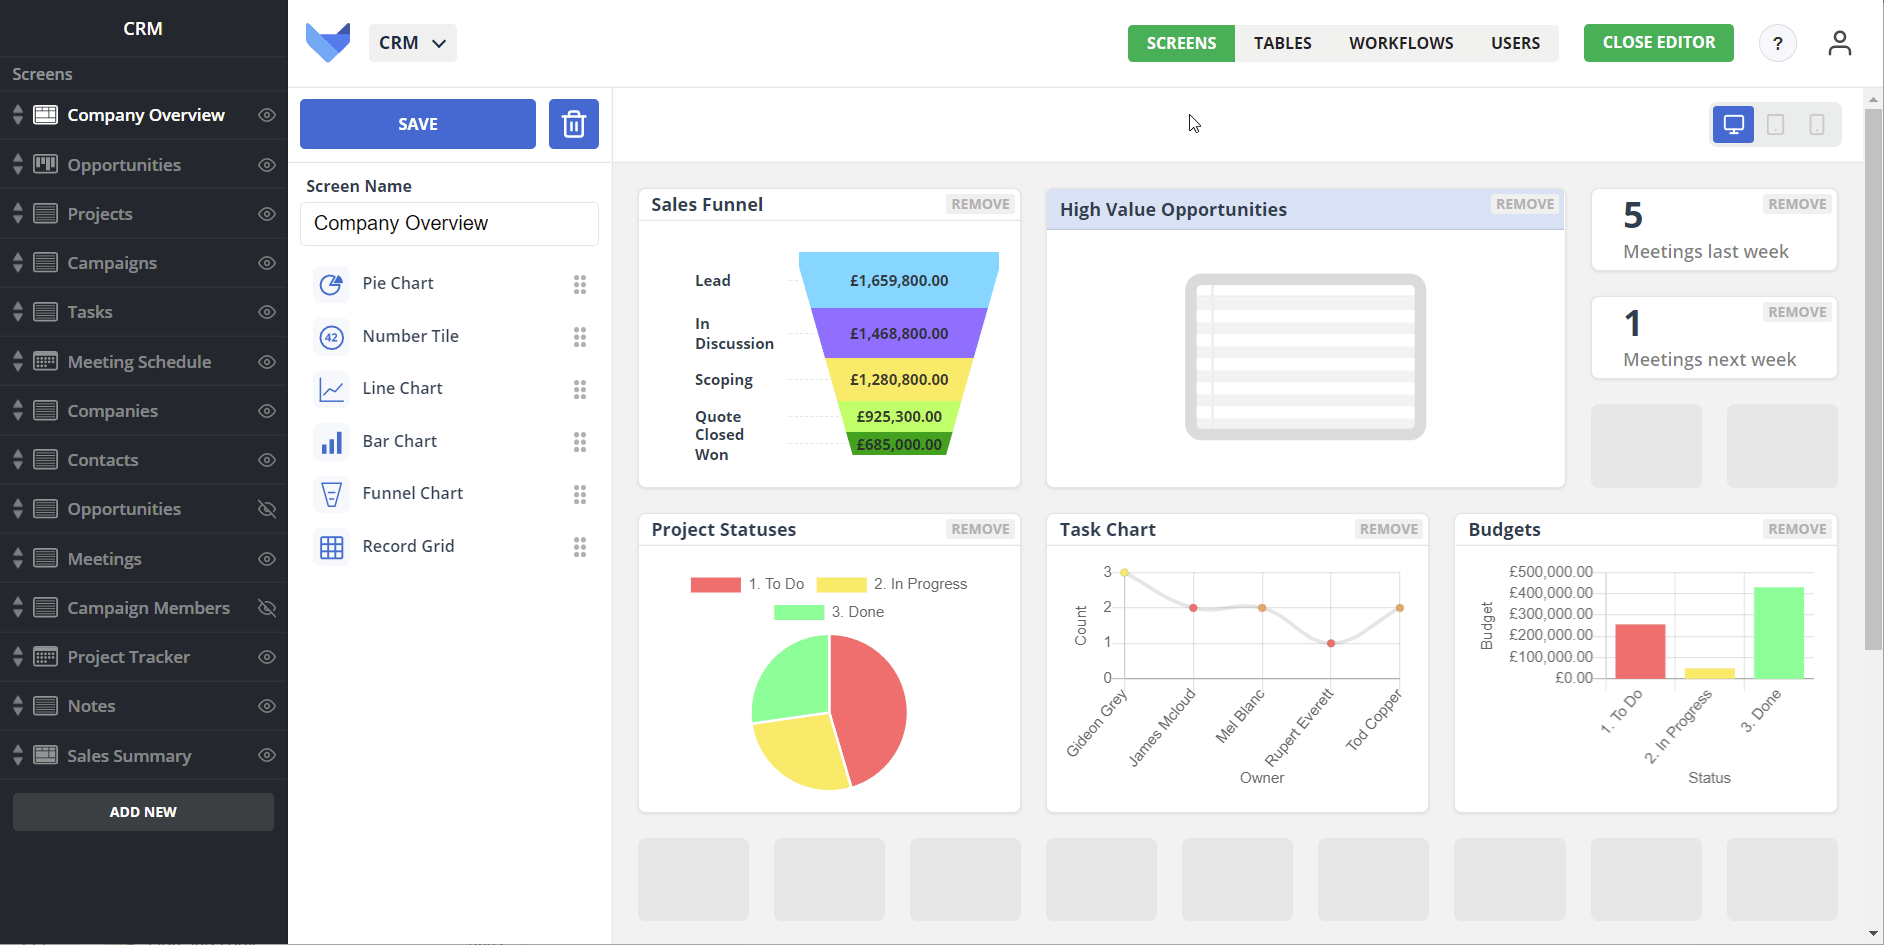Click the CLOSE EDITOR button
Image resolution: width=1884 pixels, height=945 pixels.
point(1659,43)
